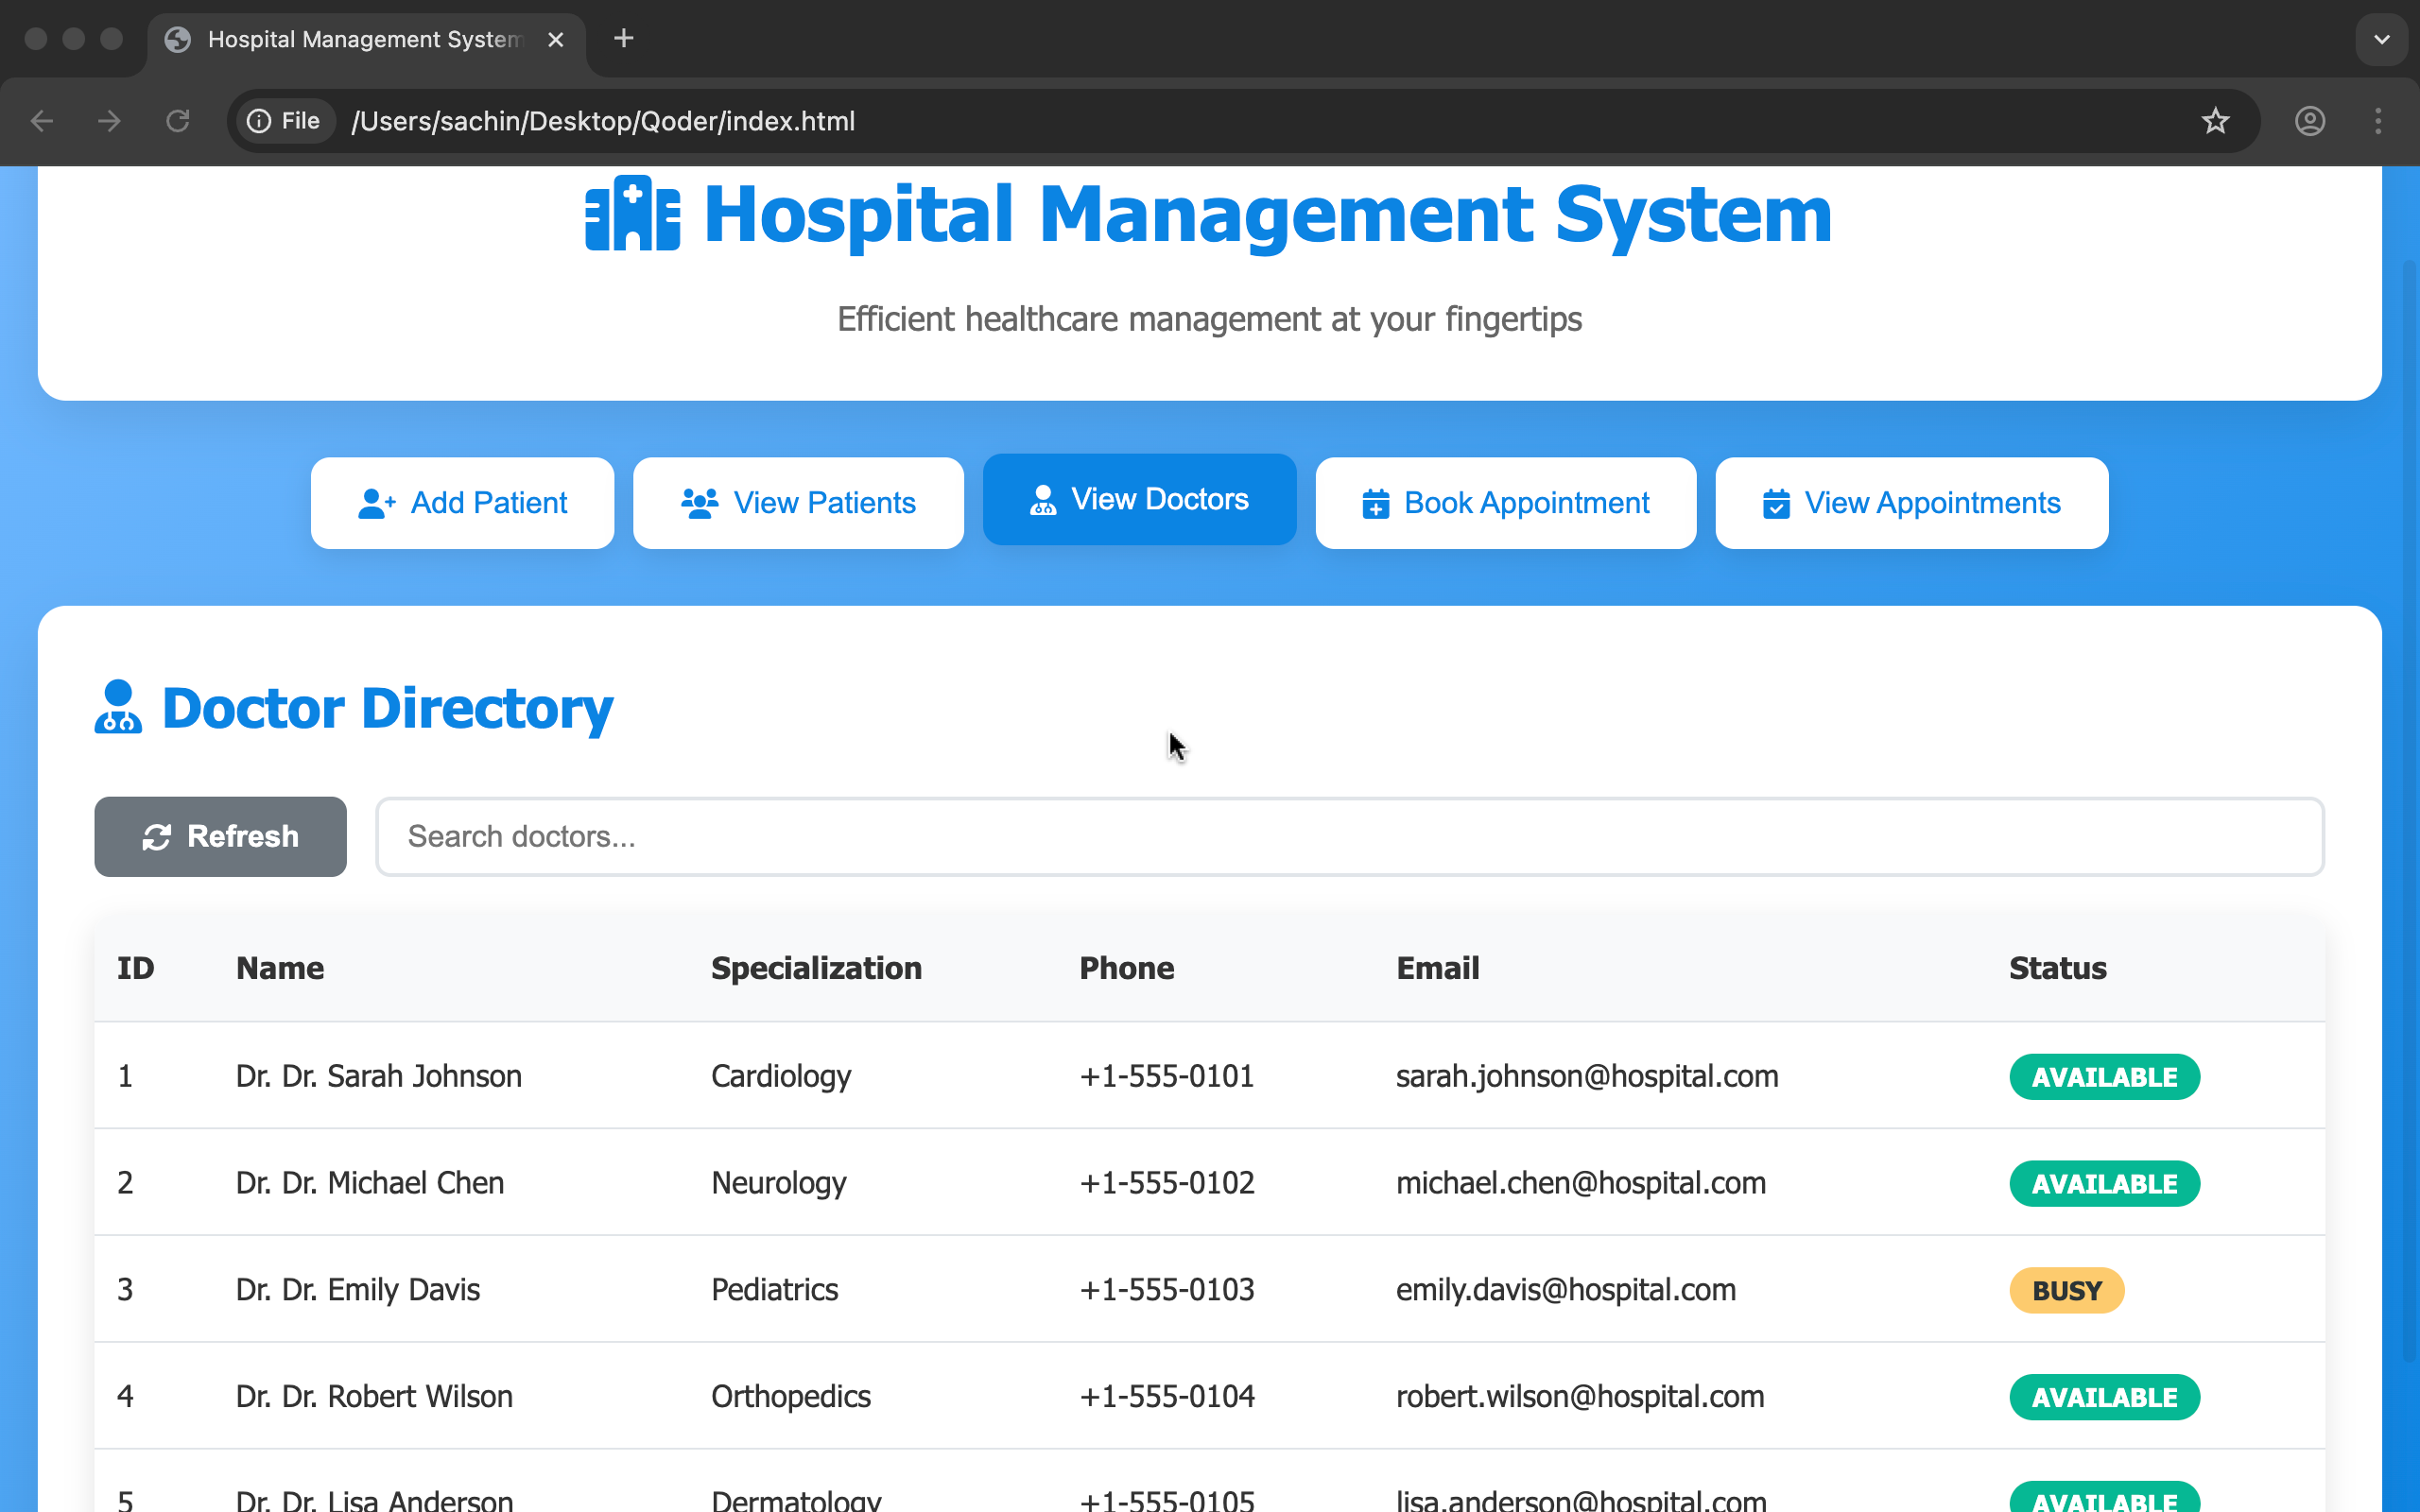Click the hospital building logo icon
This screenshot has width=2420, height=1512.
click(632, 214)
